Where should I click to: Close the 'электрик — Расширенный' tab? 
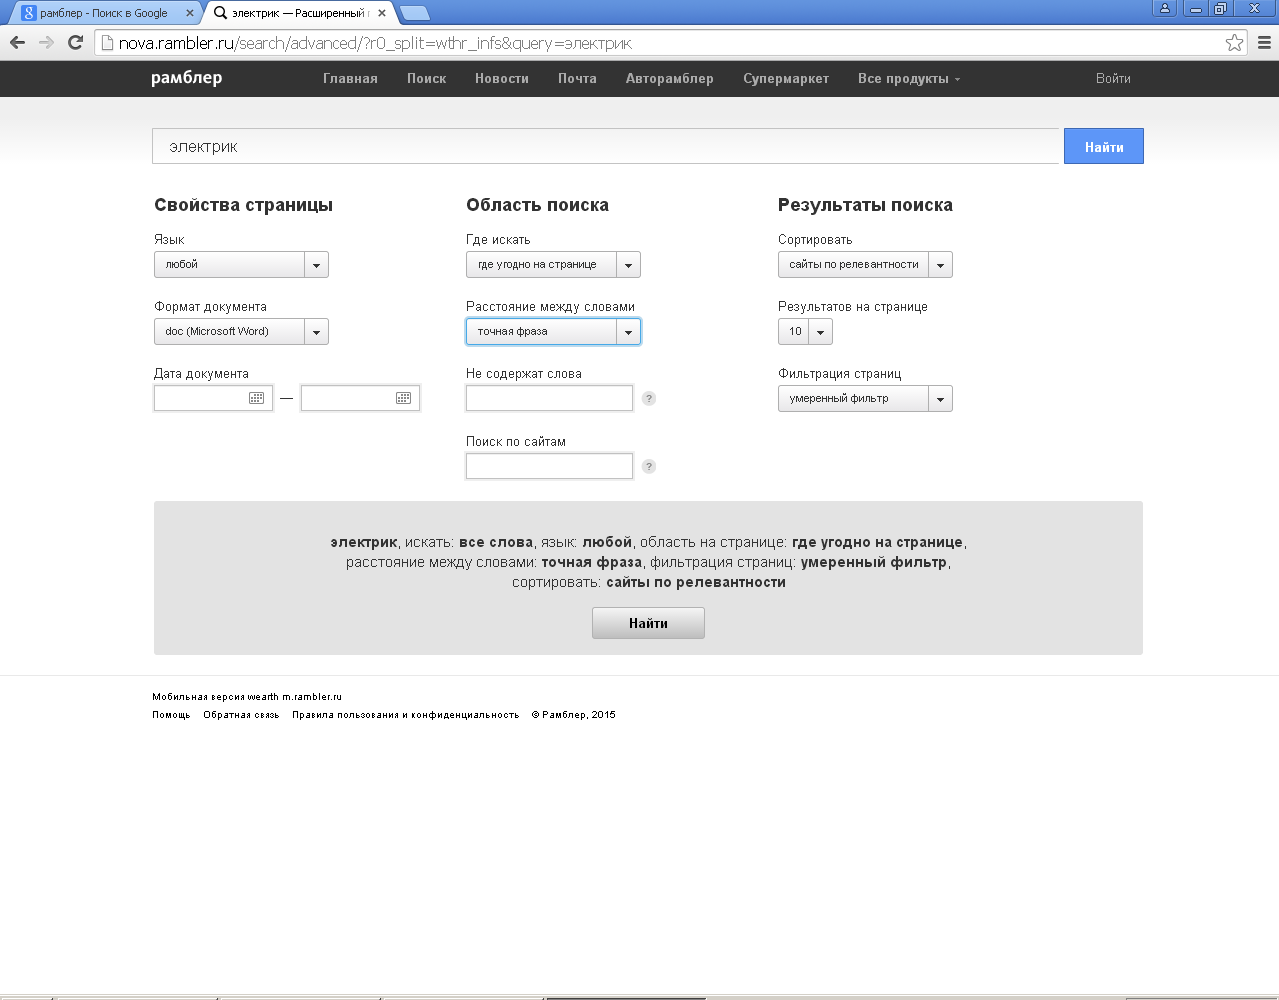coord(382,13)
